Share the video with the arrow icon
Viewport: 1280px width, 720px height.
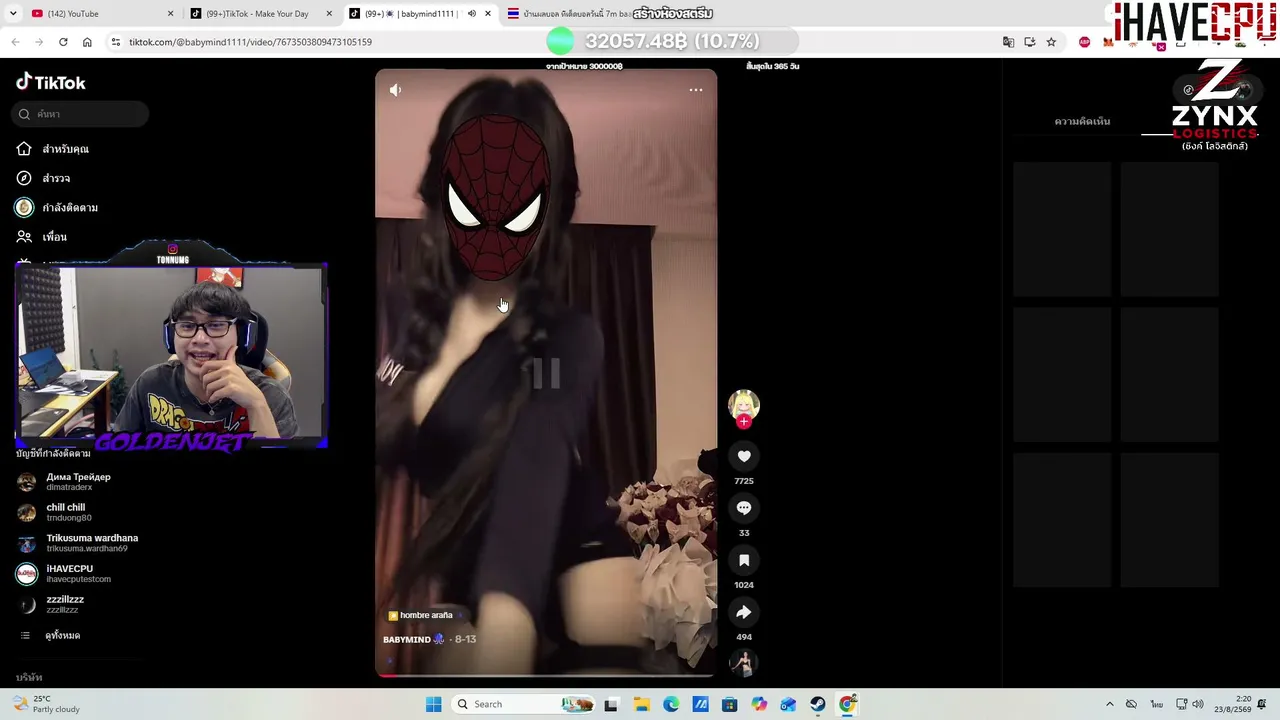point(744,612)
